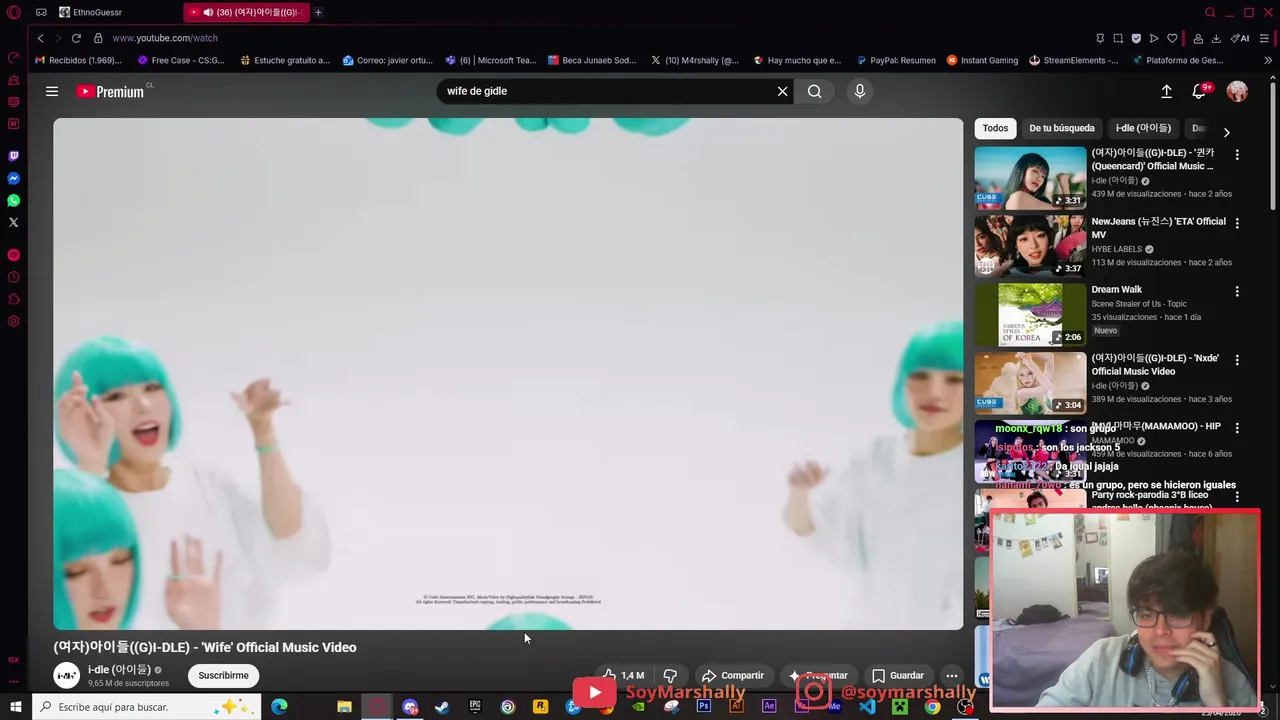This screenshot has height=720, width=1280.
Task: Open the 'Recibidos (1.969)' Gmail bookmark
Action: tap(78, 60)
